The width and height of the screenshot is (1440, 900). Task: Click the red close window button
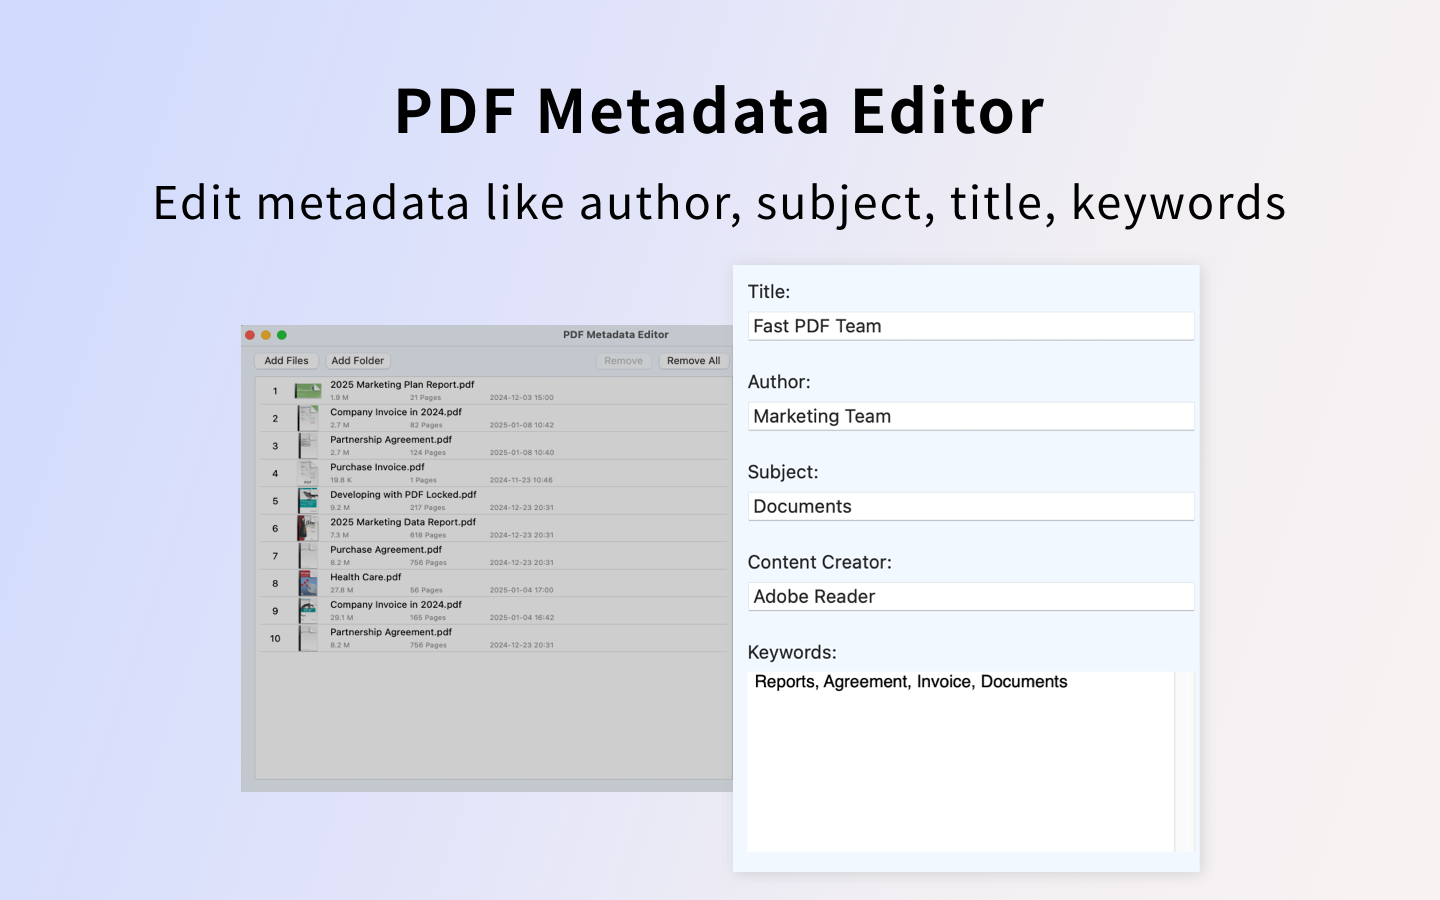[250, 335]
